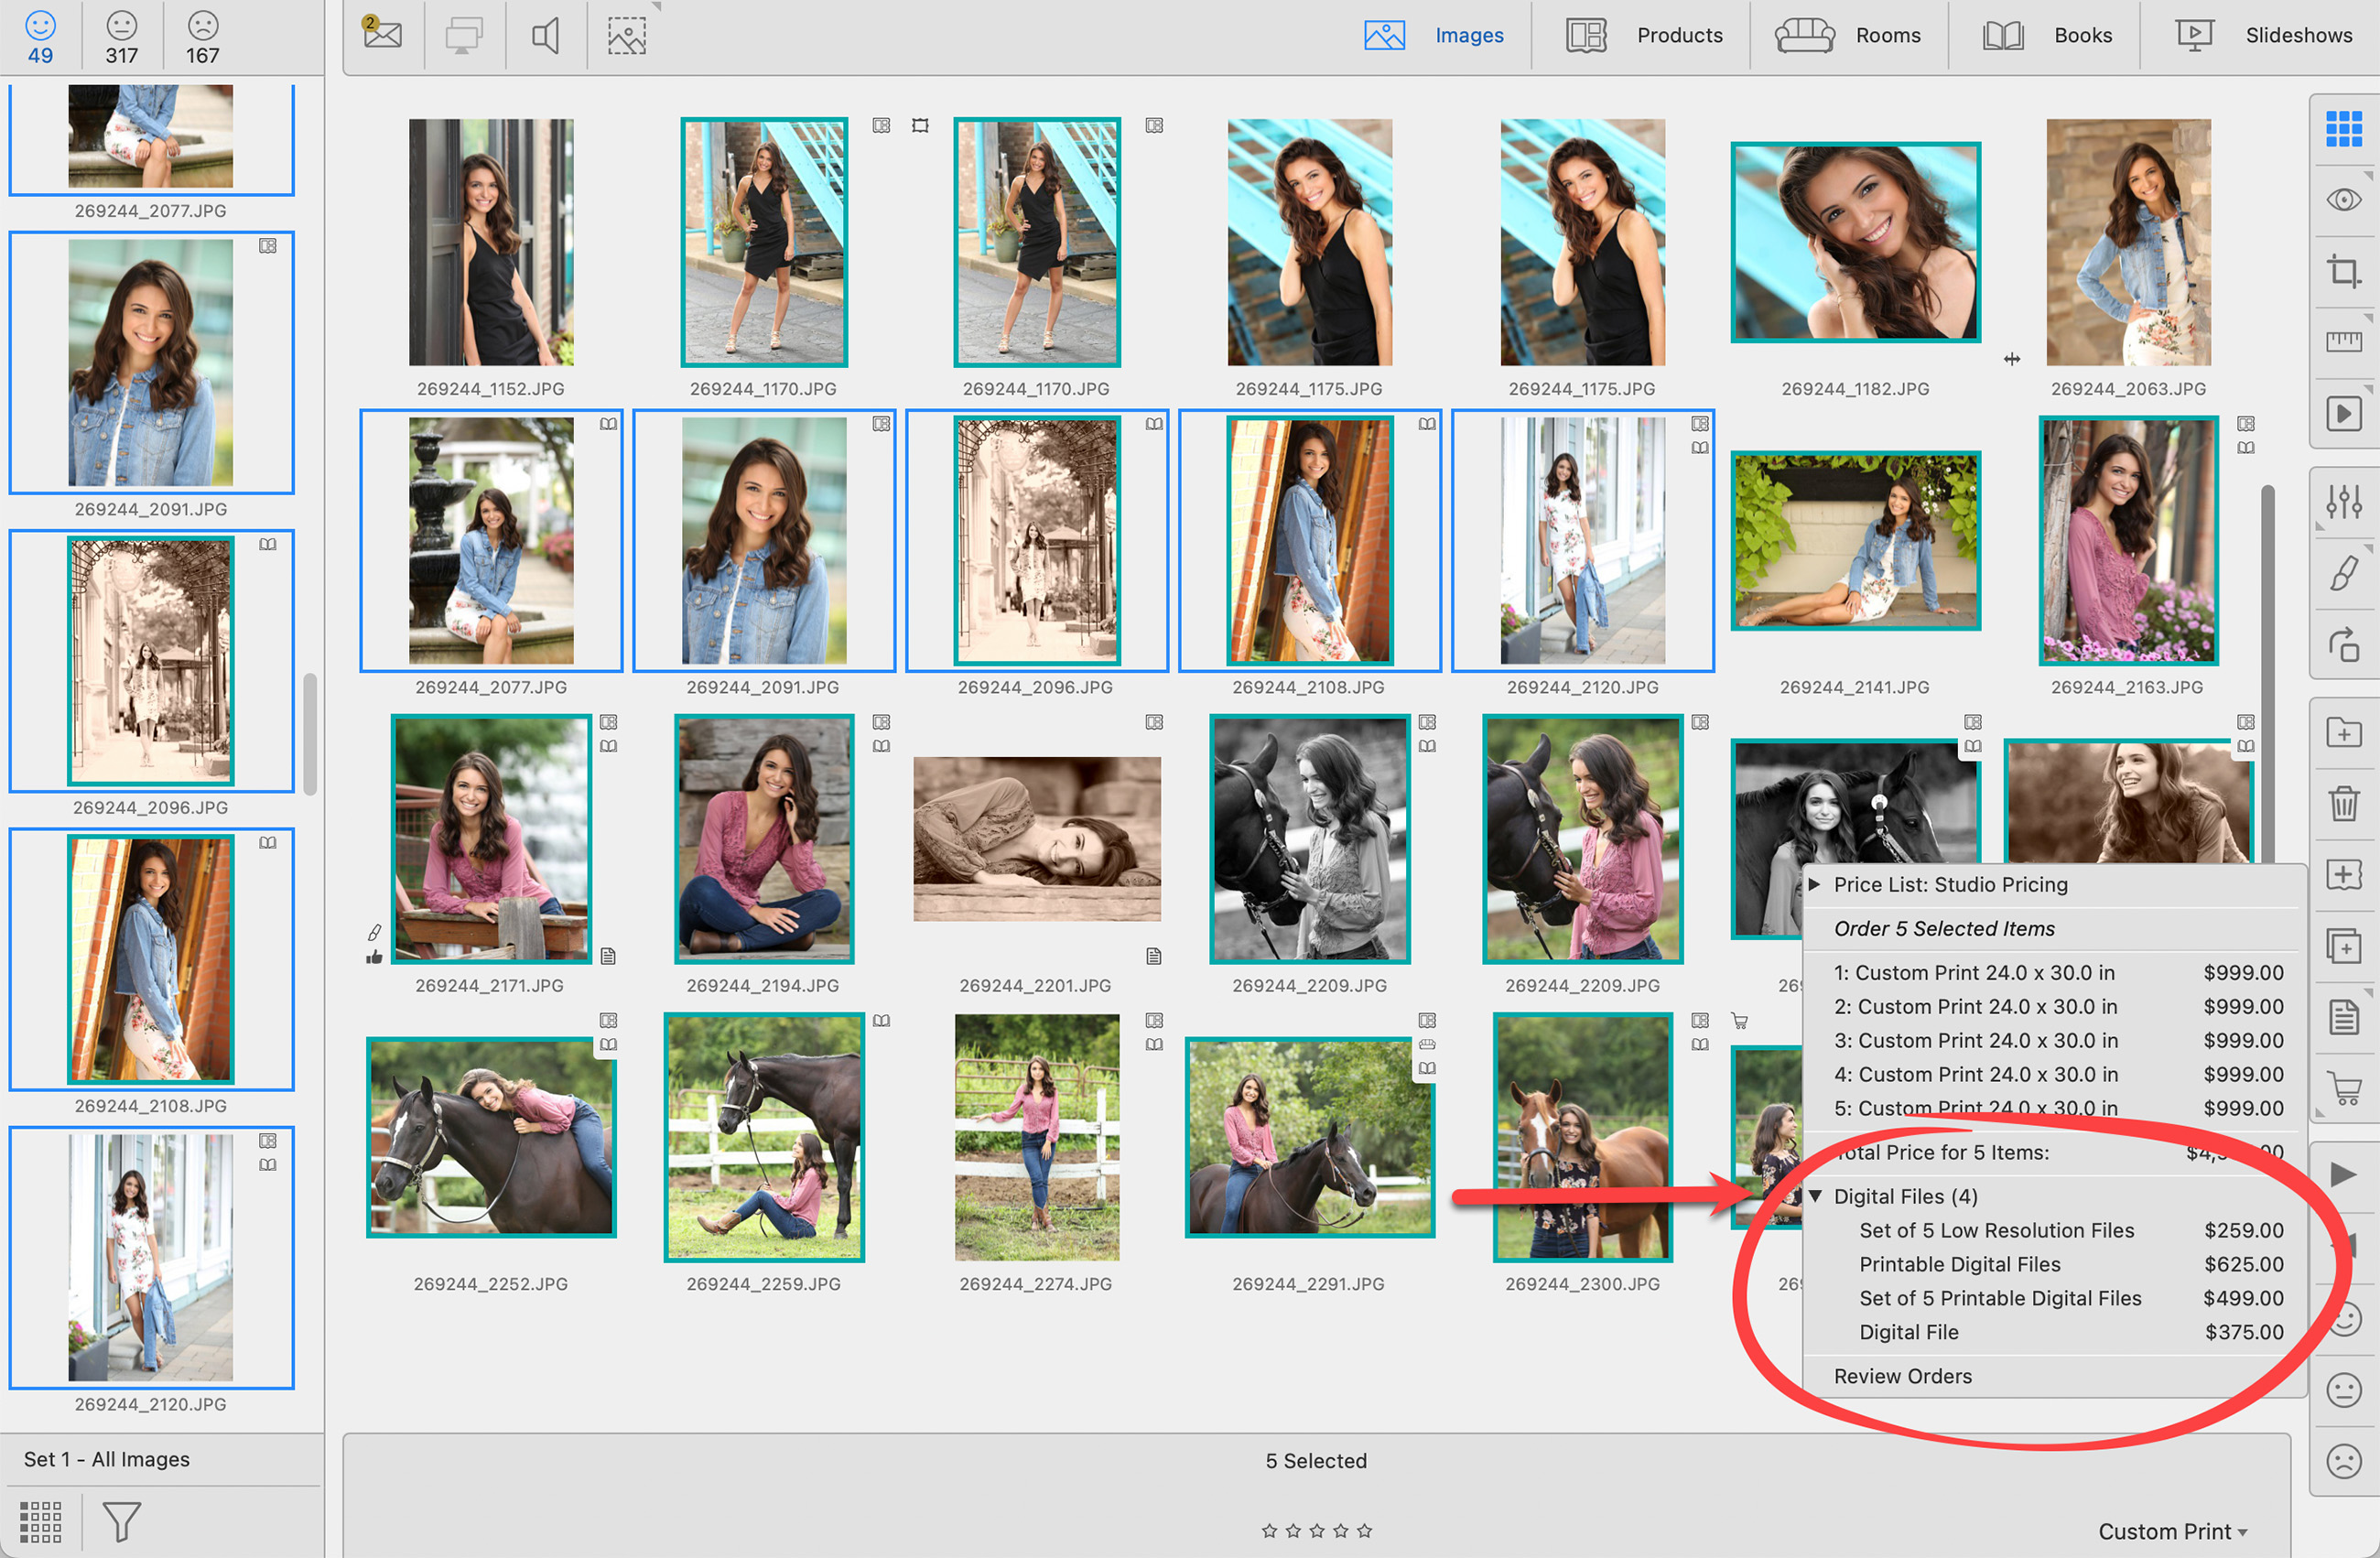Click the first star rating
The height and width of the screenshot is (1558, 2380).
(1269, 1531)
